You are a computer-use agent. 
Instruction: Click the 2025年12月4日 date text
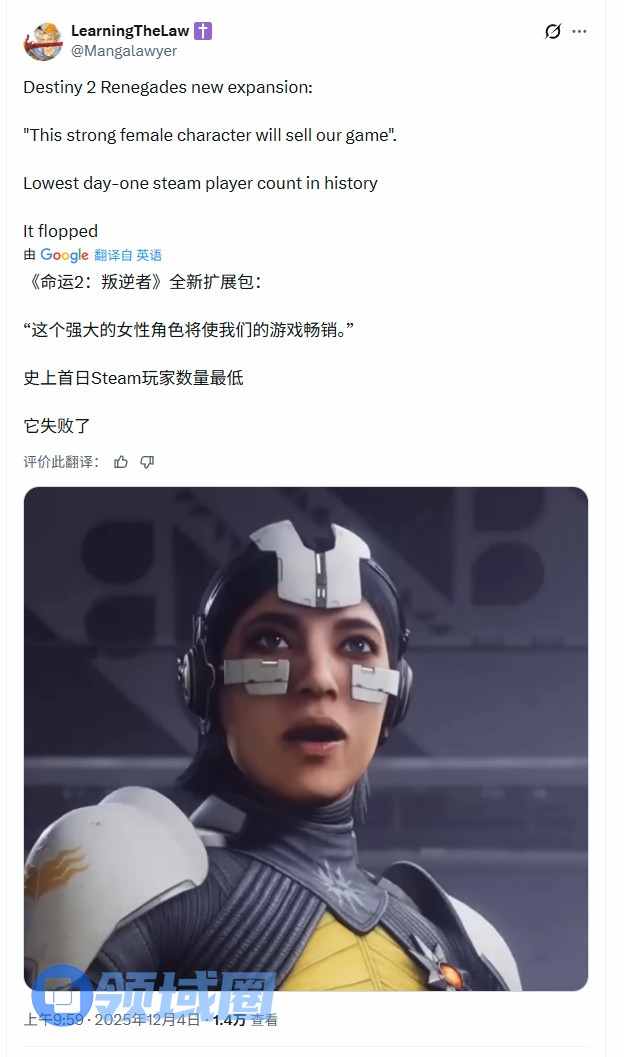(x=147, y=1019)
